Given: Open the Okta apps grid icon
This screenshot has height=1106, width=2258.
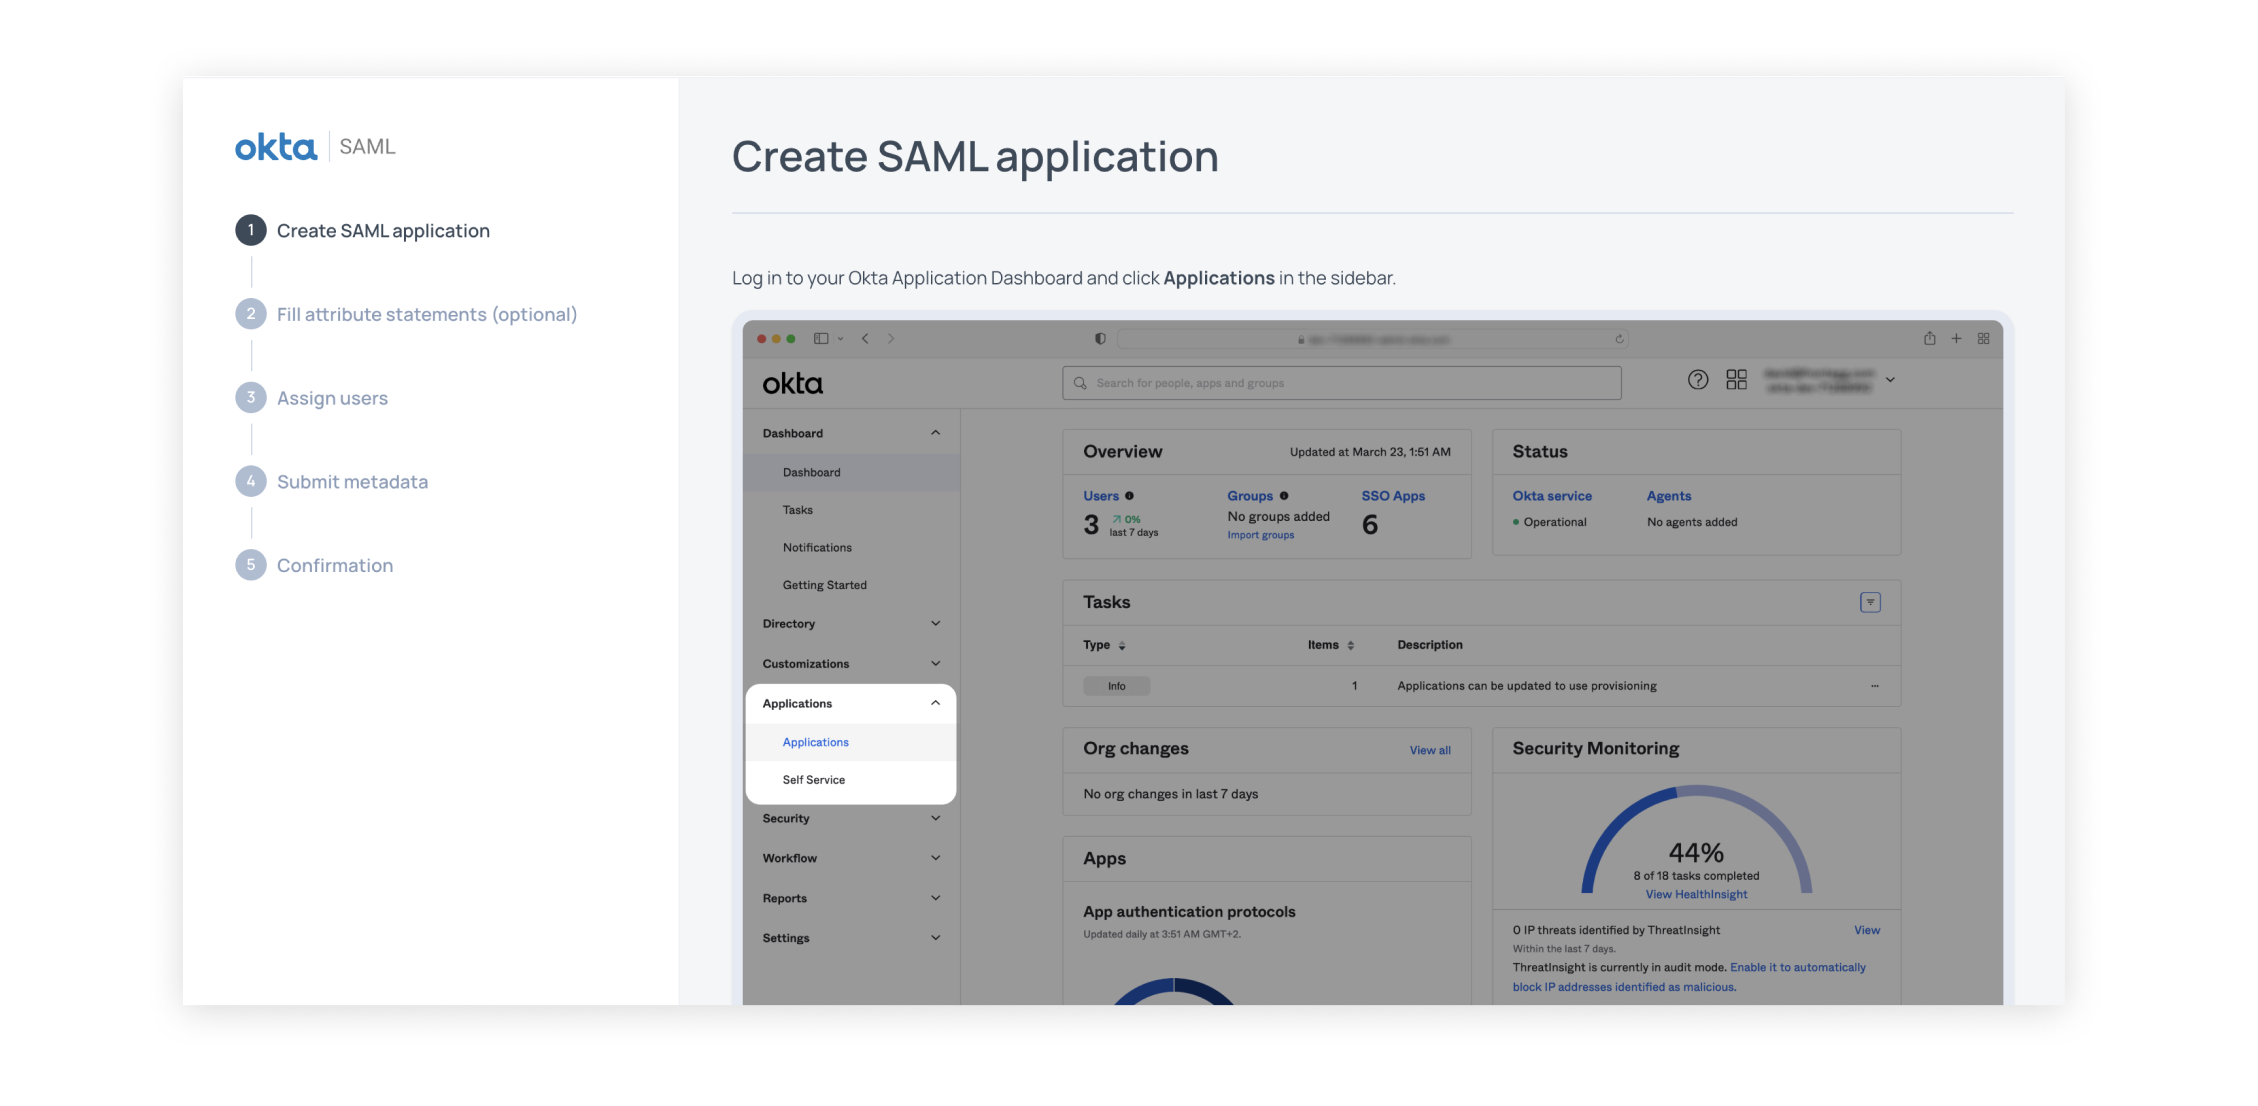Looking at the screenshot, I should [x=1736, y=380].
